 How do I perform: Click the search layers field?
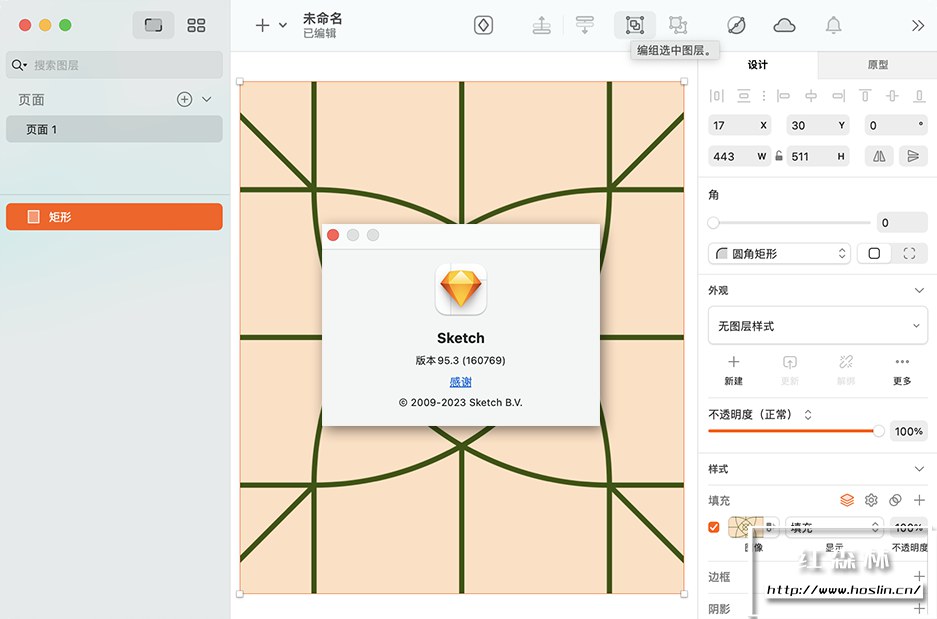pyautogui.click(x=114, y=65)
